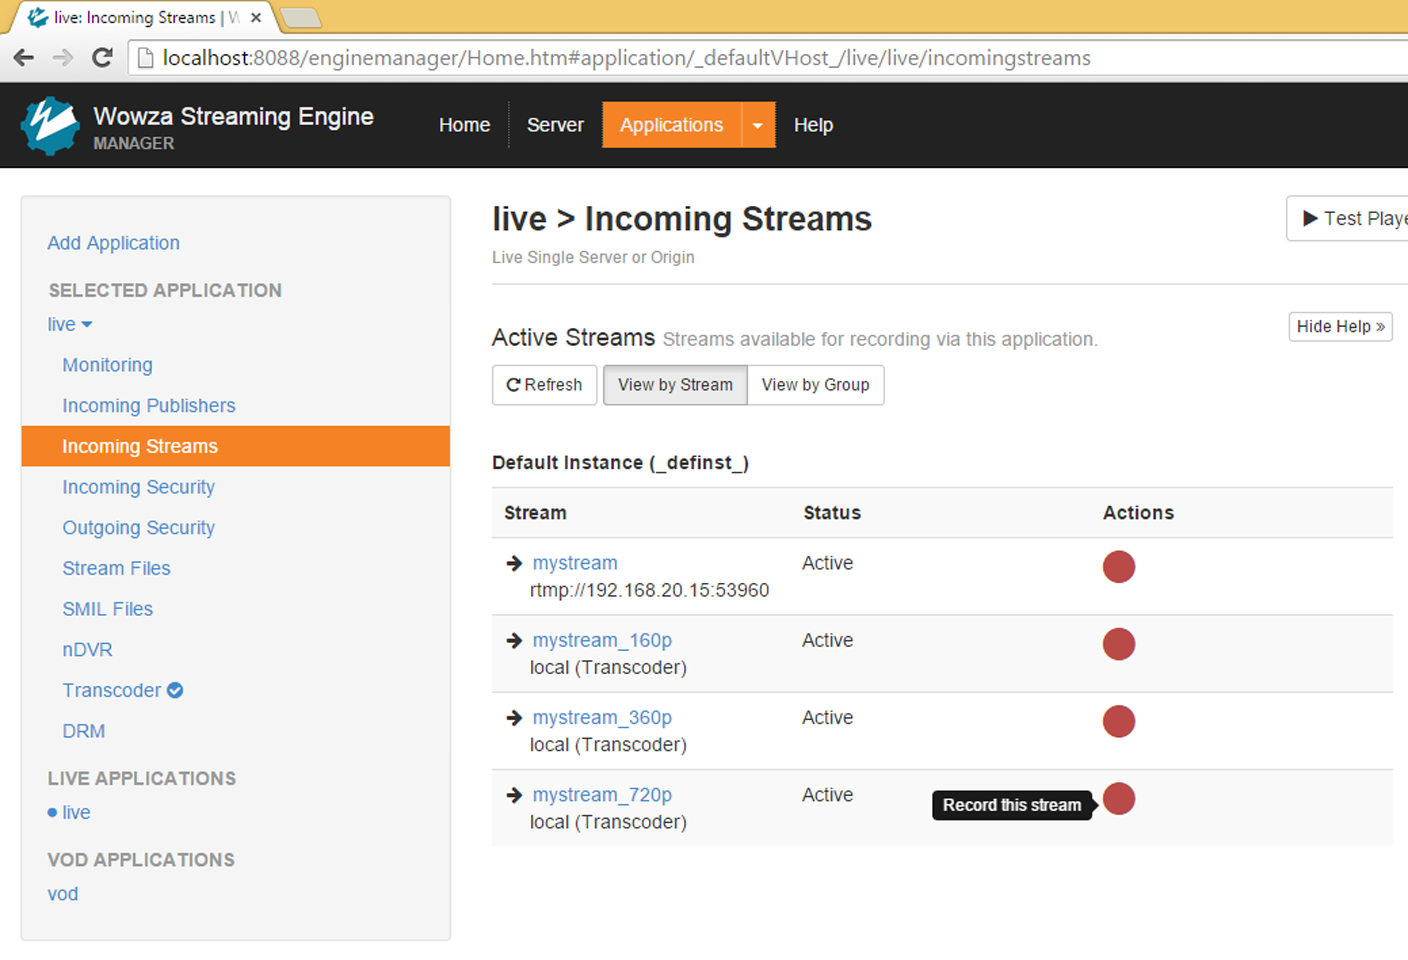Open Monitoring in the sidebar

point(107,365)
